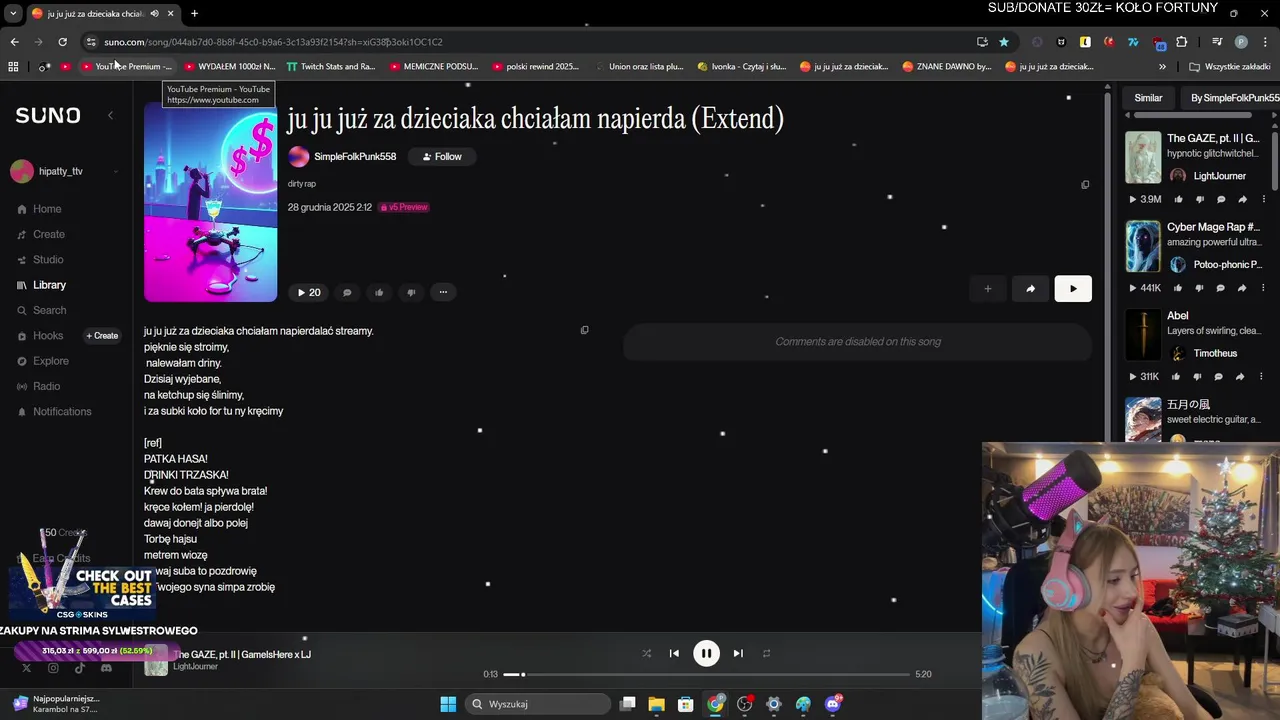The height and width of the screenshot is (720, 1280).
Task: Open Wszystkie zakładki bookmarks folder
Action: pyautogui.click(x=1230, y=67)
